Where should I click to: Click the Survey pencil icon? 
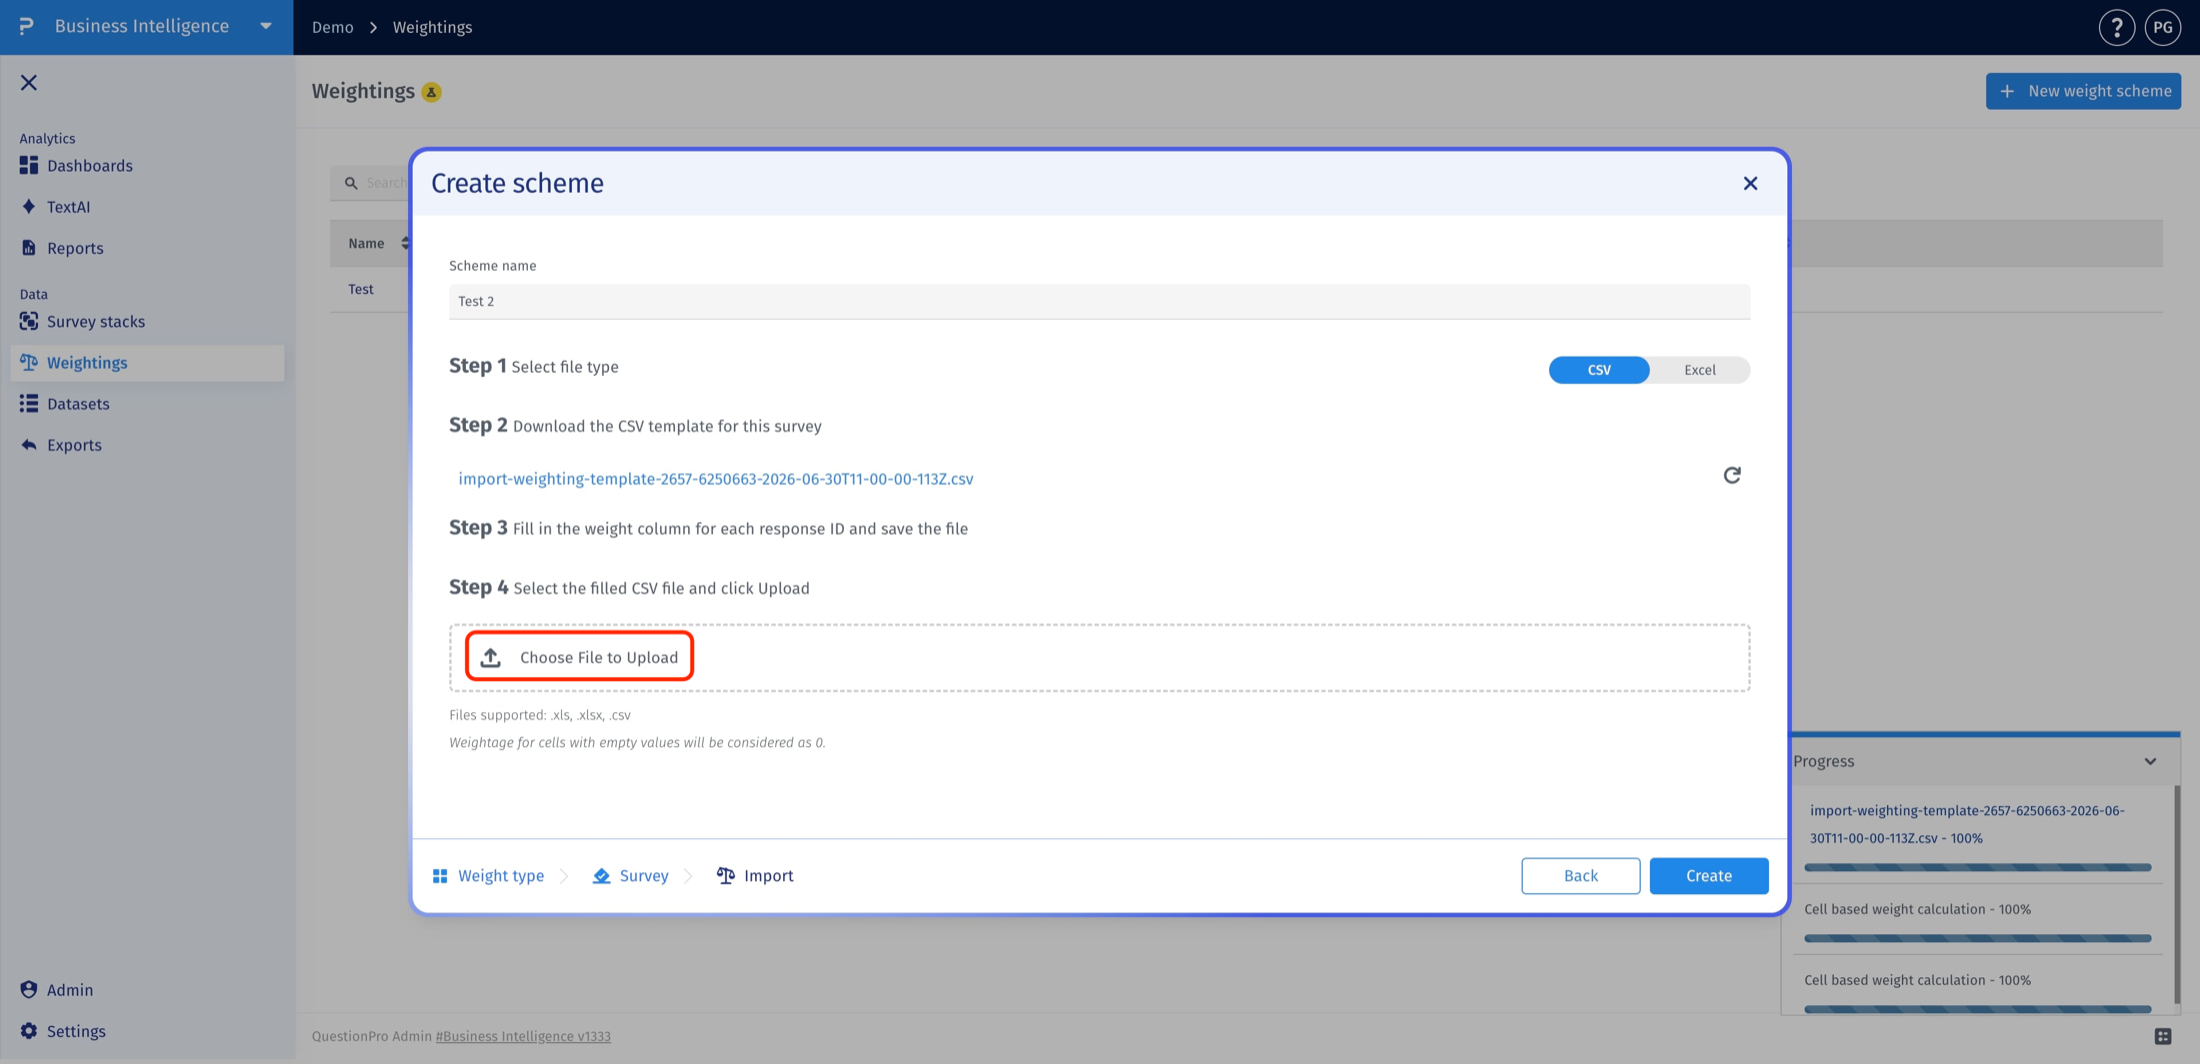tap(601, 876)
